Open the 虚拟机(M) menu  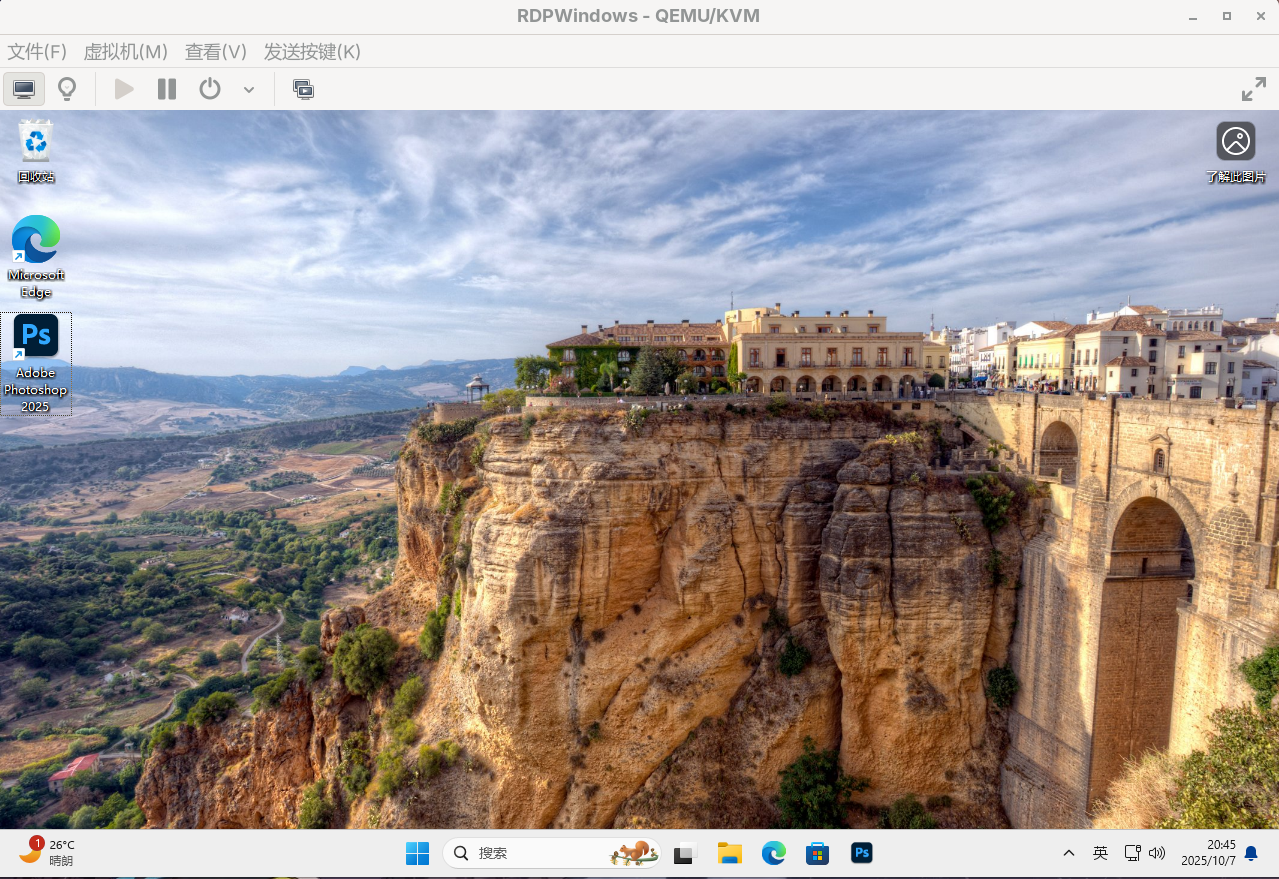(x=125, y=52)
